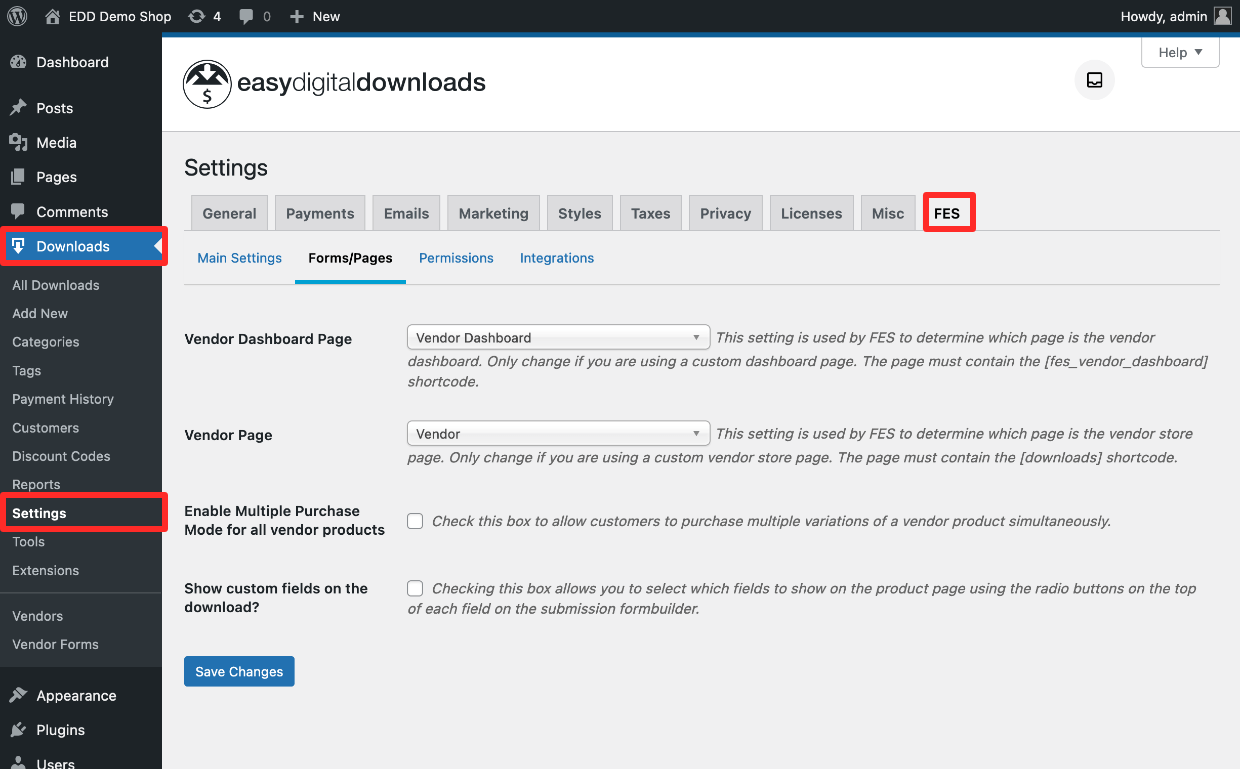The image size is (1240, 769).
Task: Open Posts menu item
Action: (81, 108)
